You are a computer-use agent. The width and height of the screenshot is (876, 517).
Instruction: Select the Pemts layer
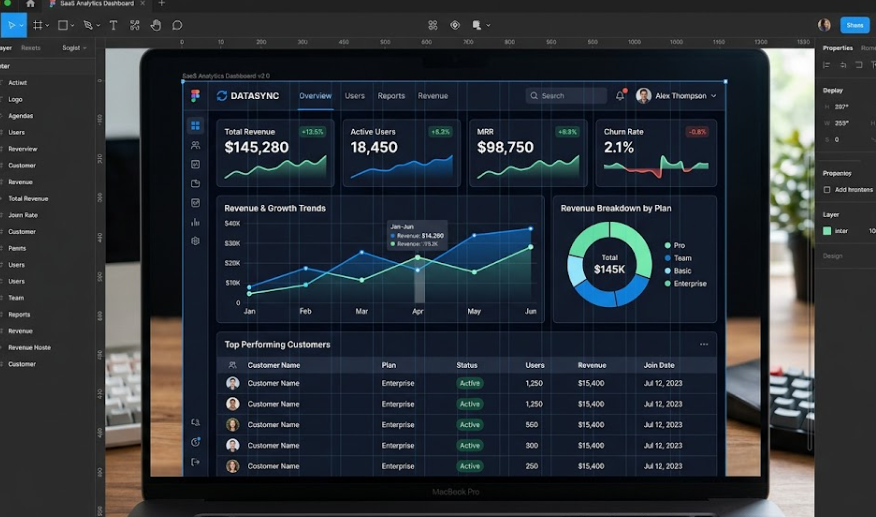click(17, 248)
